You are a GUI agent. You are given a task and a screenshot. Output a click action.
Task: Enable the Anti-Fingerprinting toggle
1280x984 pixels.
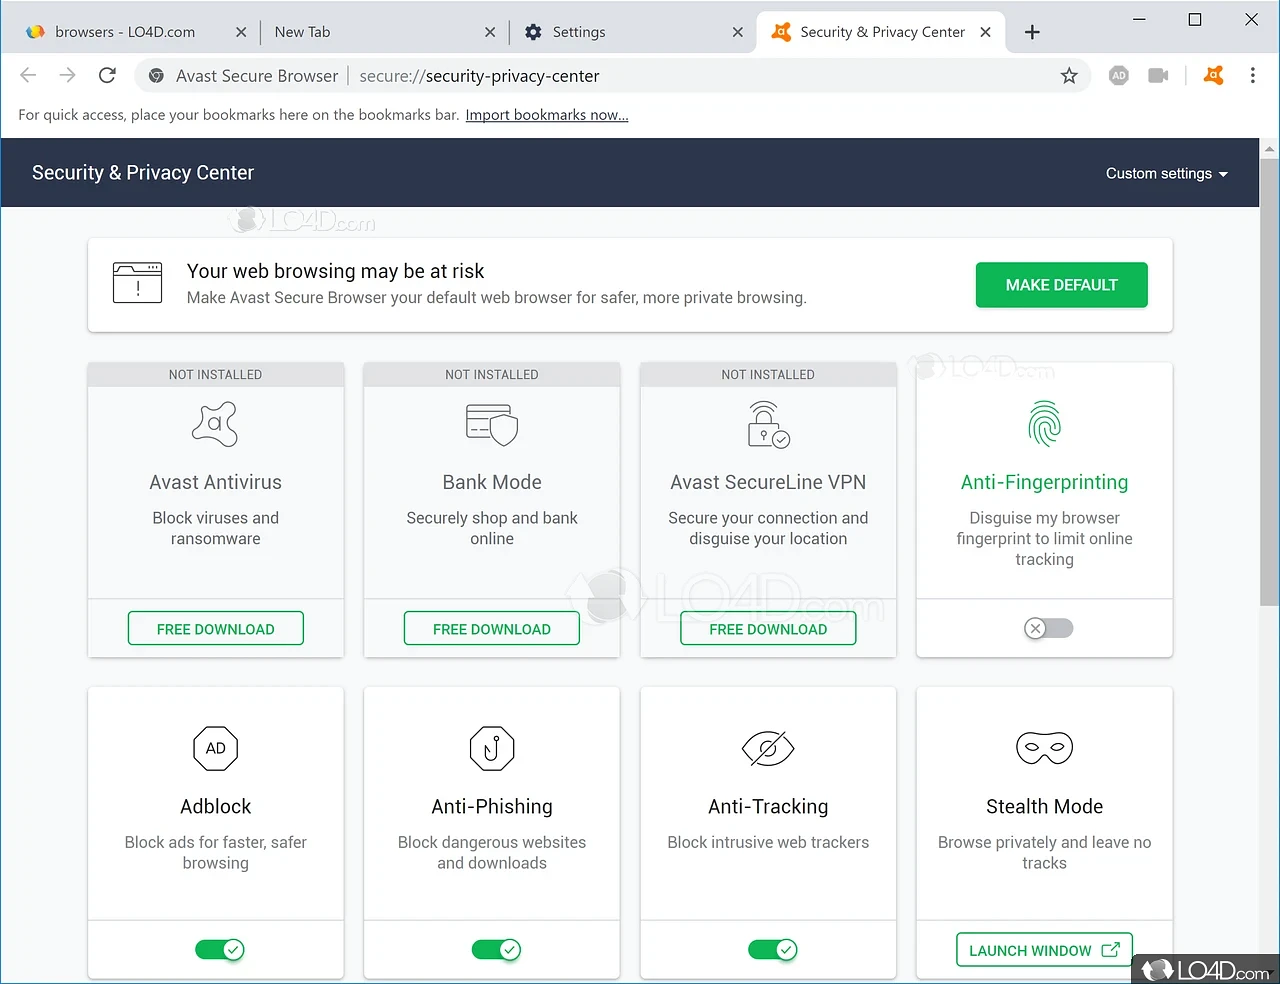tap(1047, 628)
